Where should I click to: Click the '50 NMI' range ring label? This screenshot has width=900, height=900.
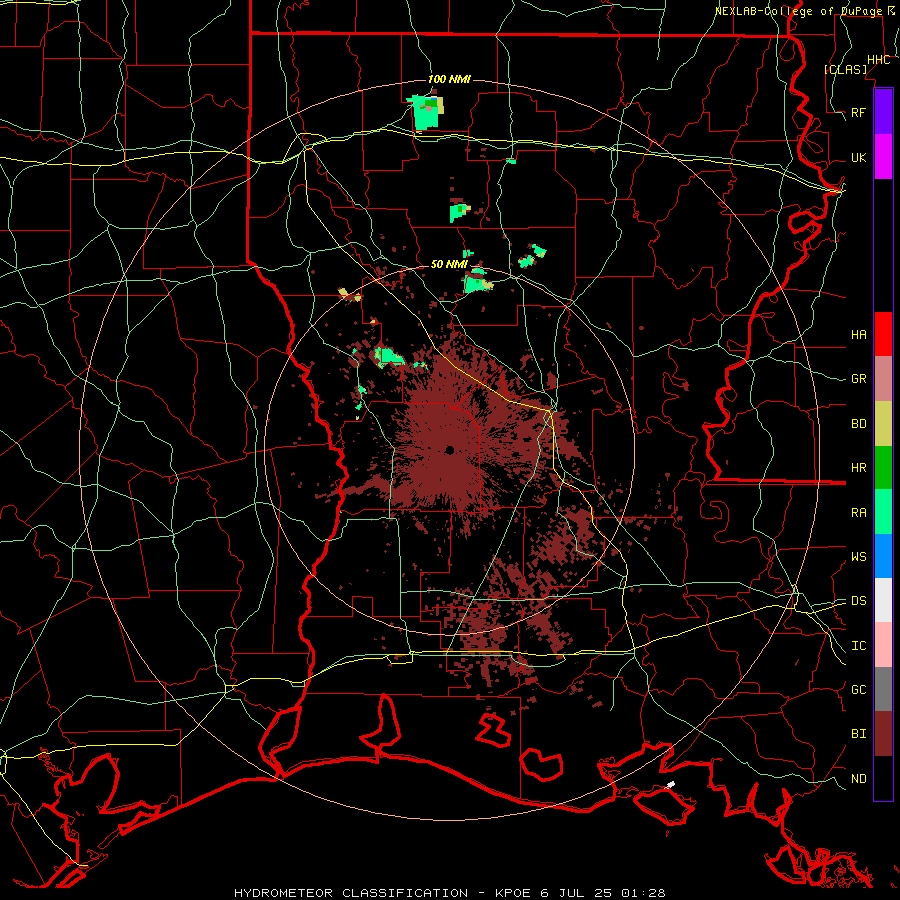point(449,265)
